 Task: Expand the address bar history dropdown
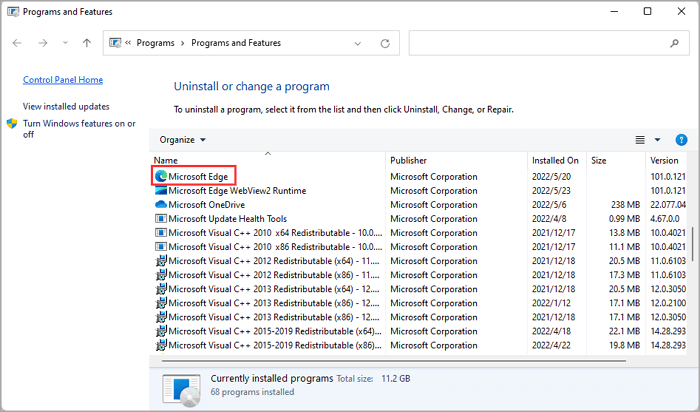(x=358, y=43)
